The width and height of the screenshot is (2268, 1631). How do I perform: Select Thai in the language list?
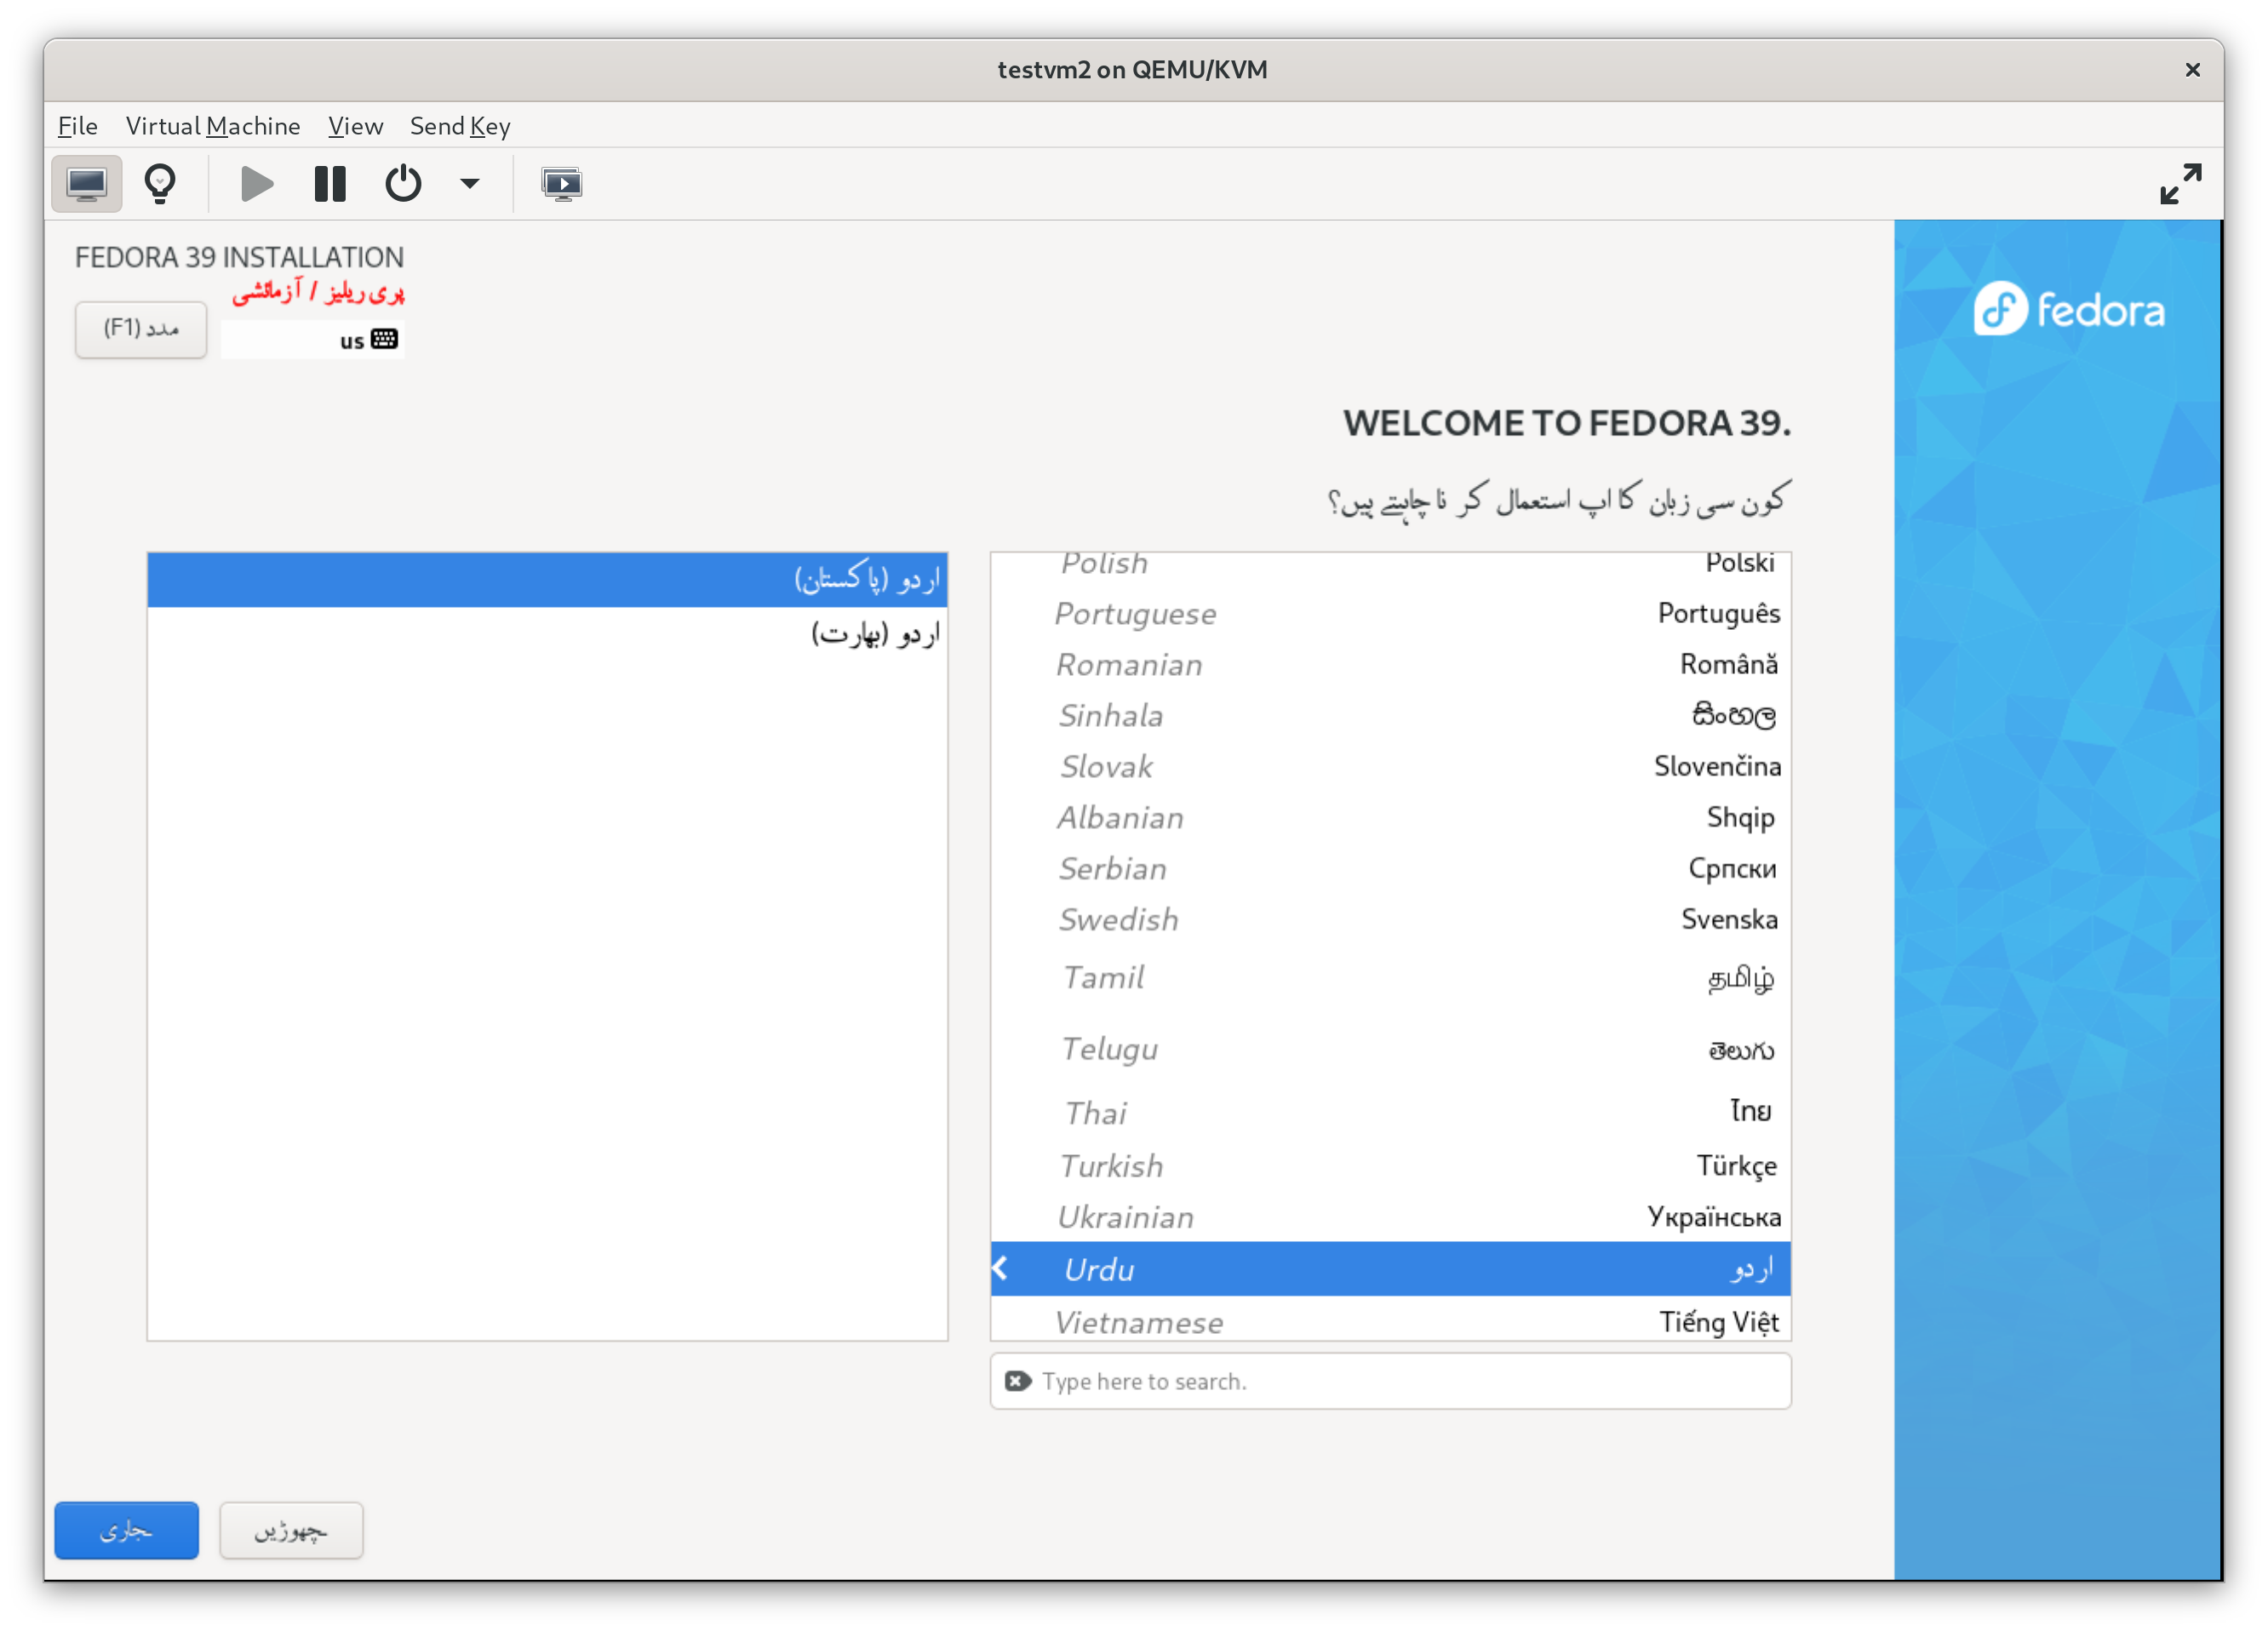[1390, 1112]
